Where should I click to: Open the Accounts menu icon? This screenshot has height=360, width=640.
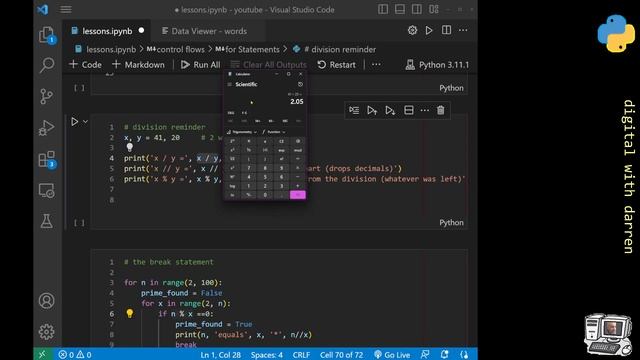pos(47,301)
